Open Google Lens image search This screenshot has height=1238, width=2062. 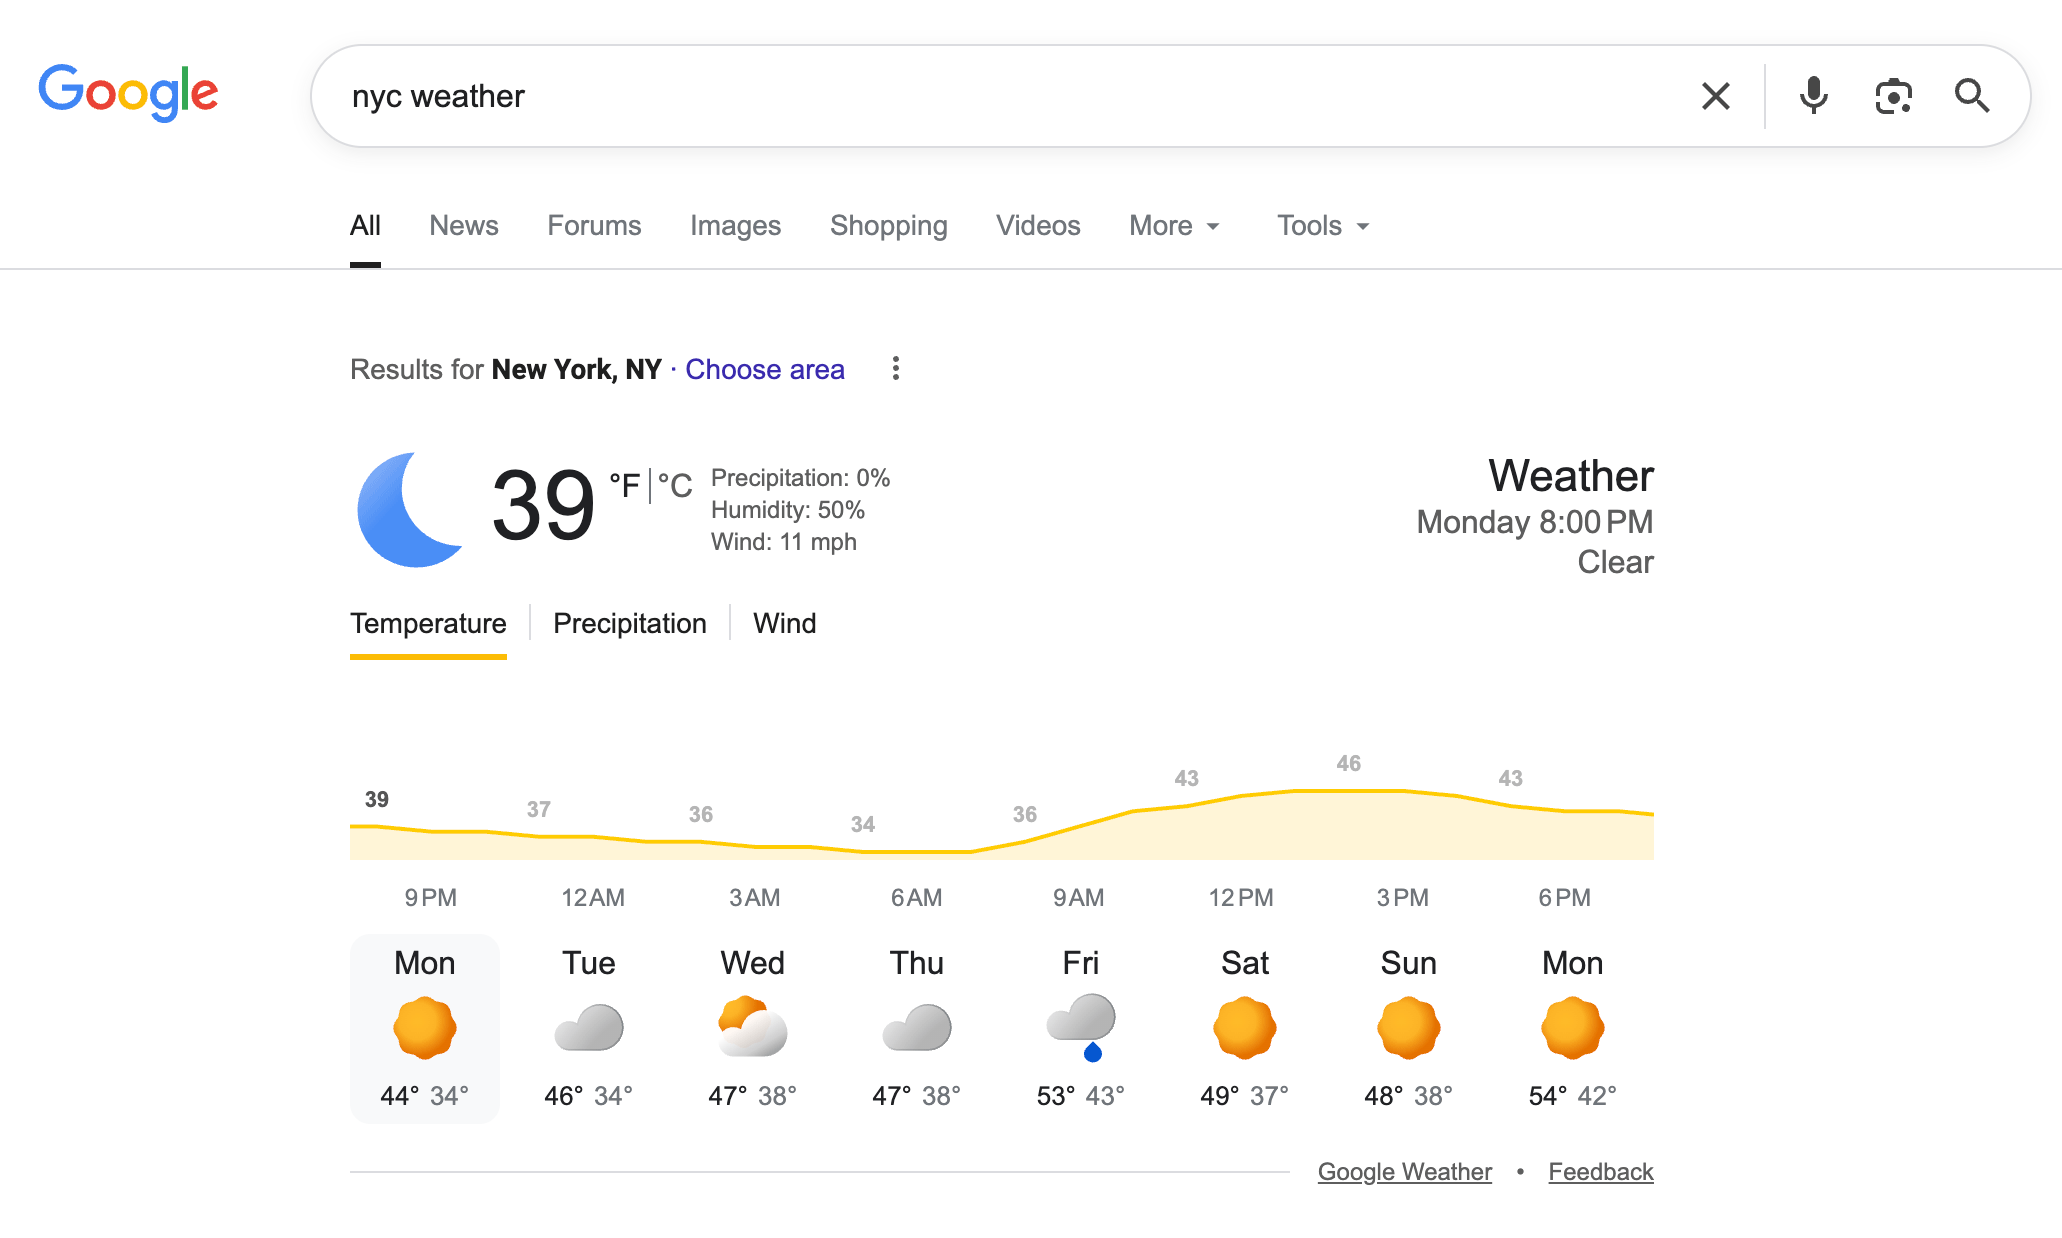click(1893, 95)
